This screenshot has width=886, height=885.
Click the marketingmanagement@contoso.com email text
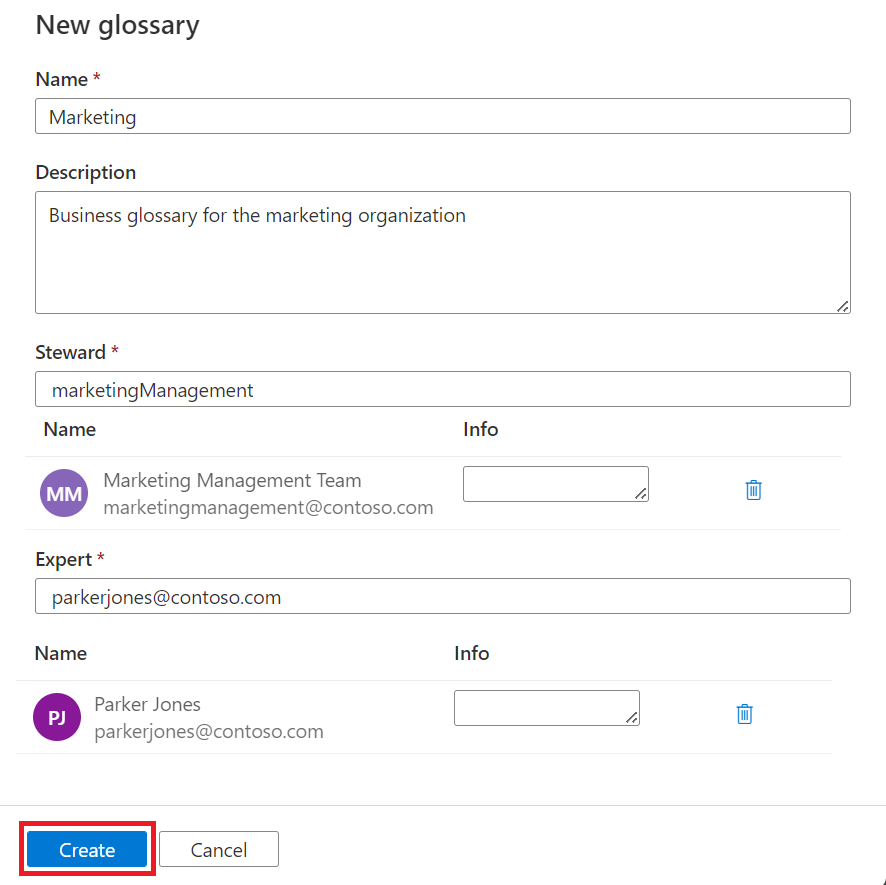click(x=268, y=507)
